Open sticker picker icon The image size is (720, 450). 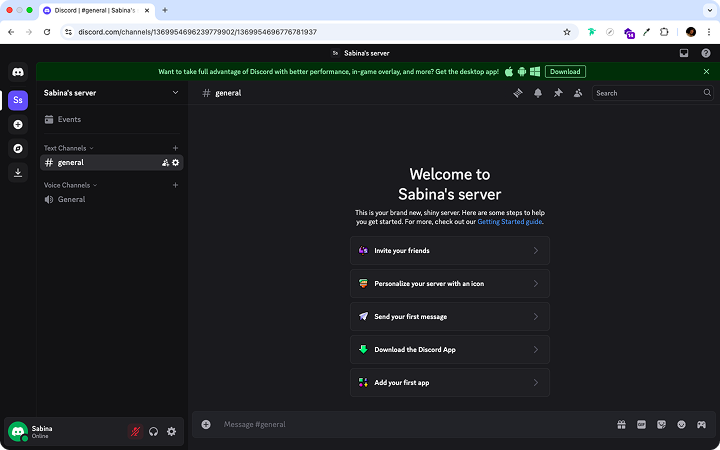(661, 424)
